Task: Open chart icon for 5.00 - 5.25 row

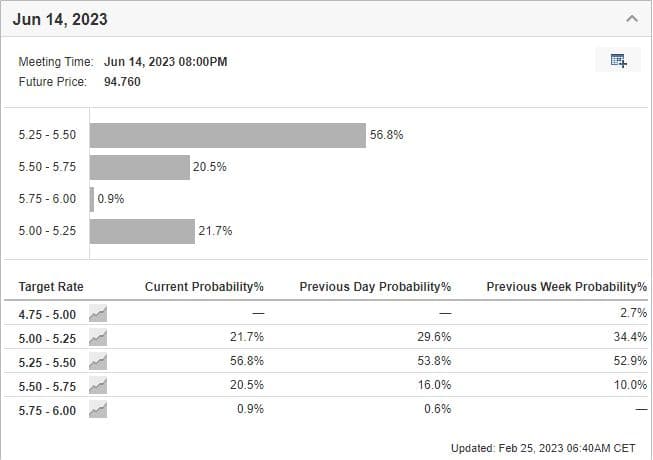Action: coord(98,337)
